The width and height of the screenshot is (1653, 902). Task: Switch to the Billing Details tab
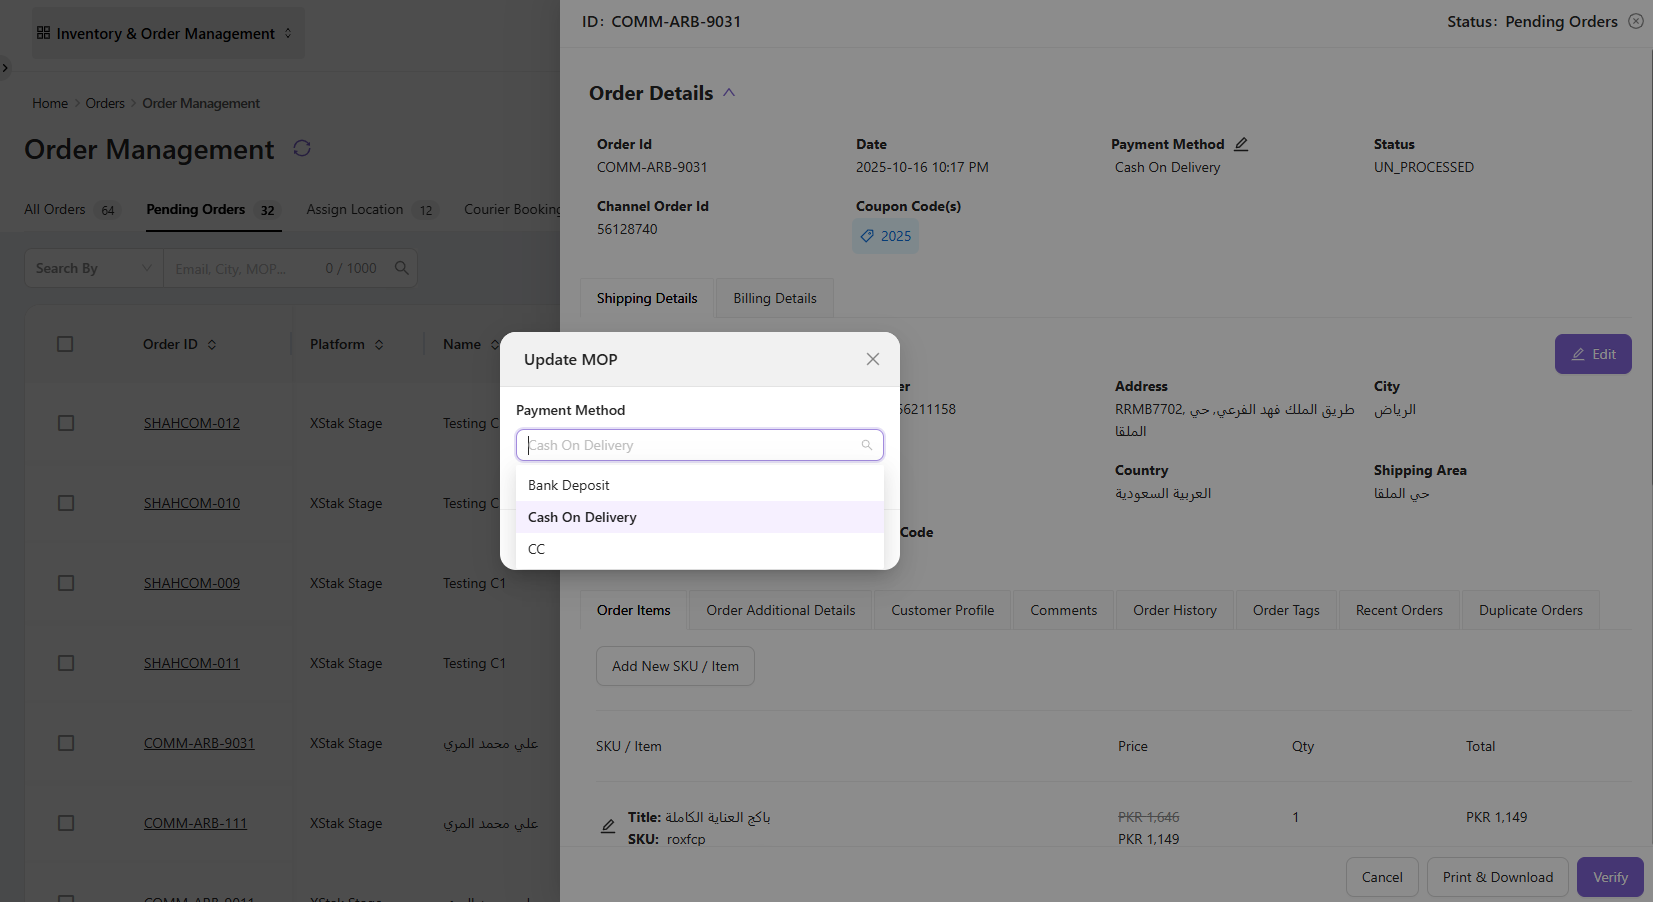coord(774,298)
